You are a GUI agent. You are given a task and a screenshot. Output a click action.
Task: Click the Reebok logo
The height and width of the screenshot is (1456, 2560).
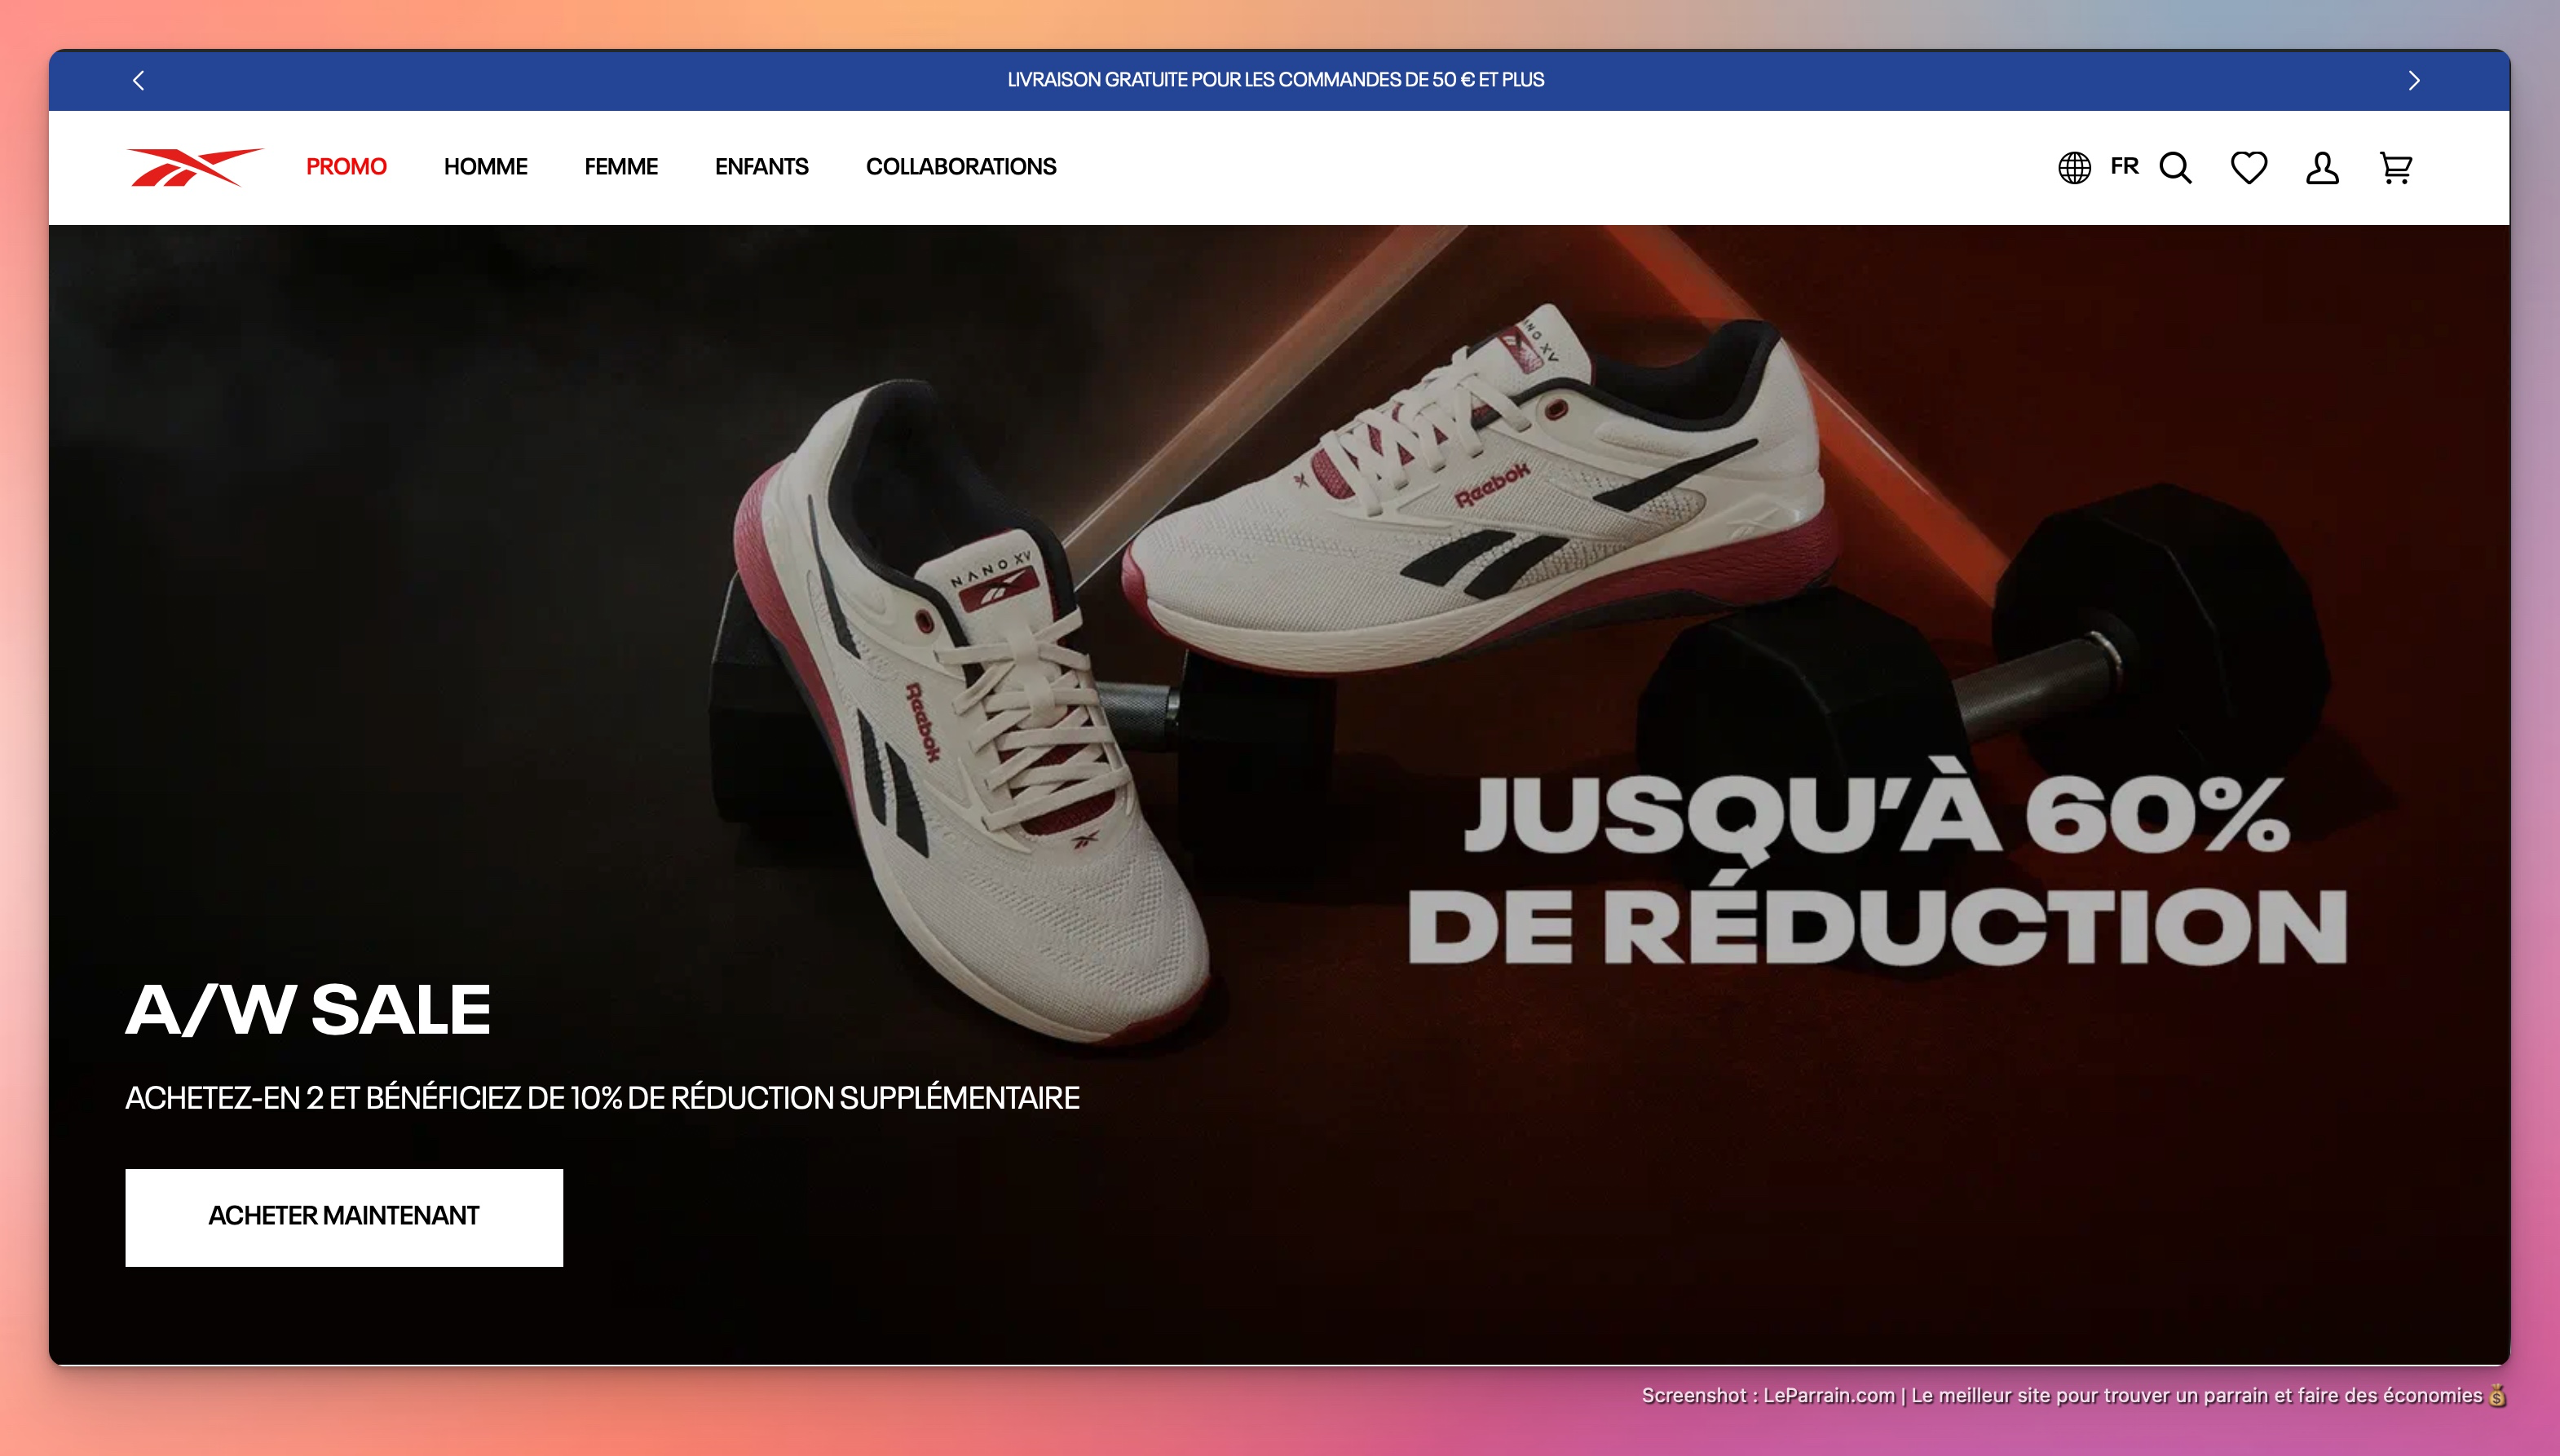[194, 167]
